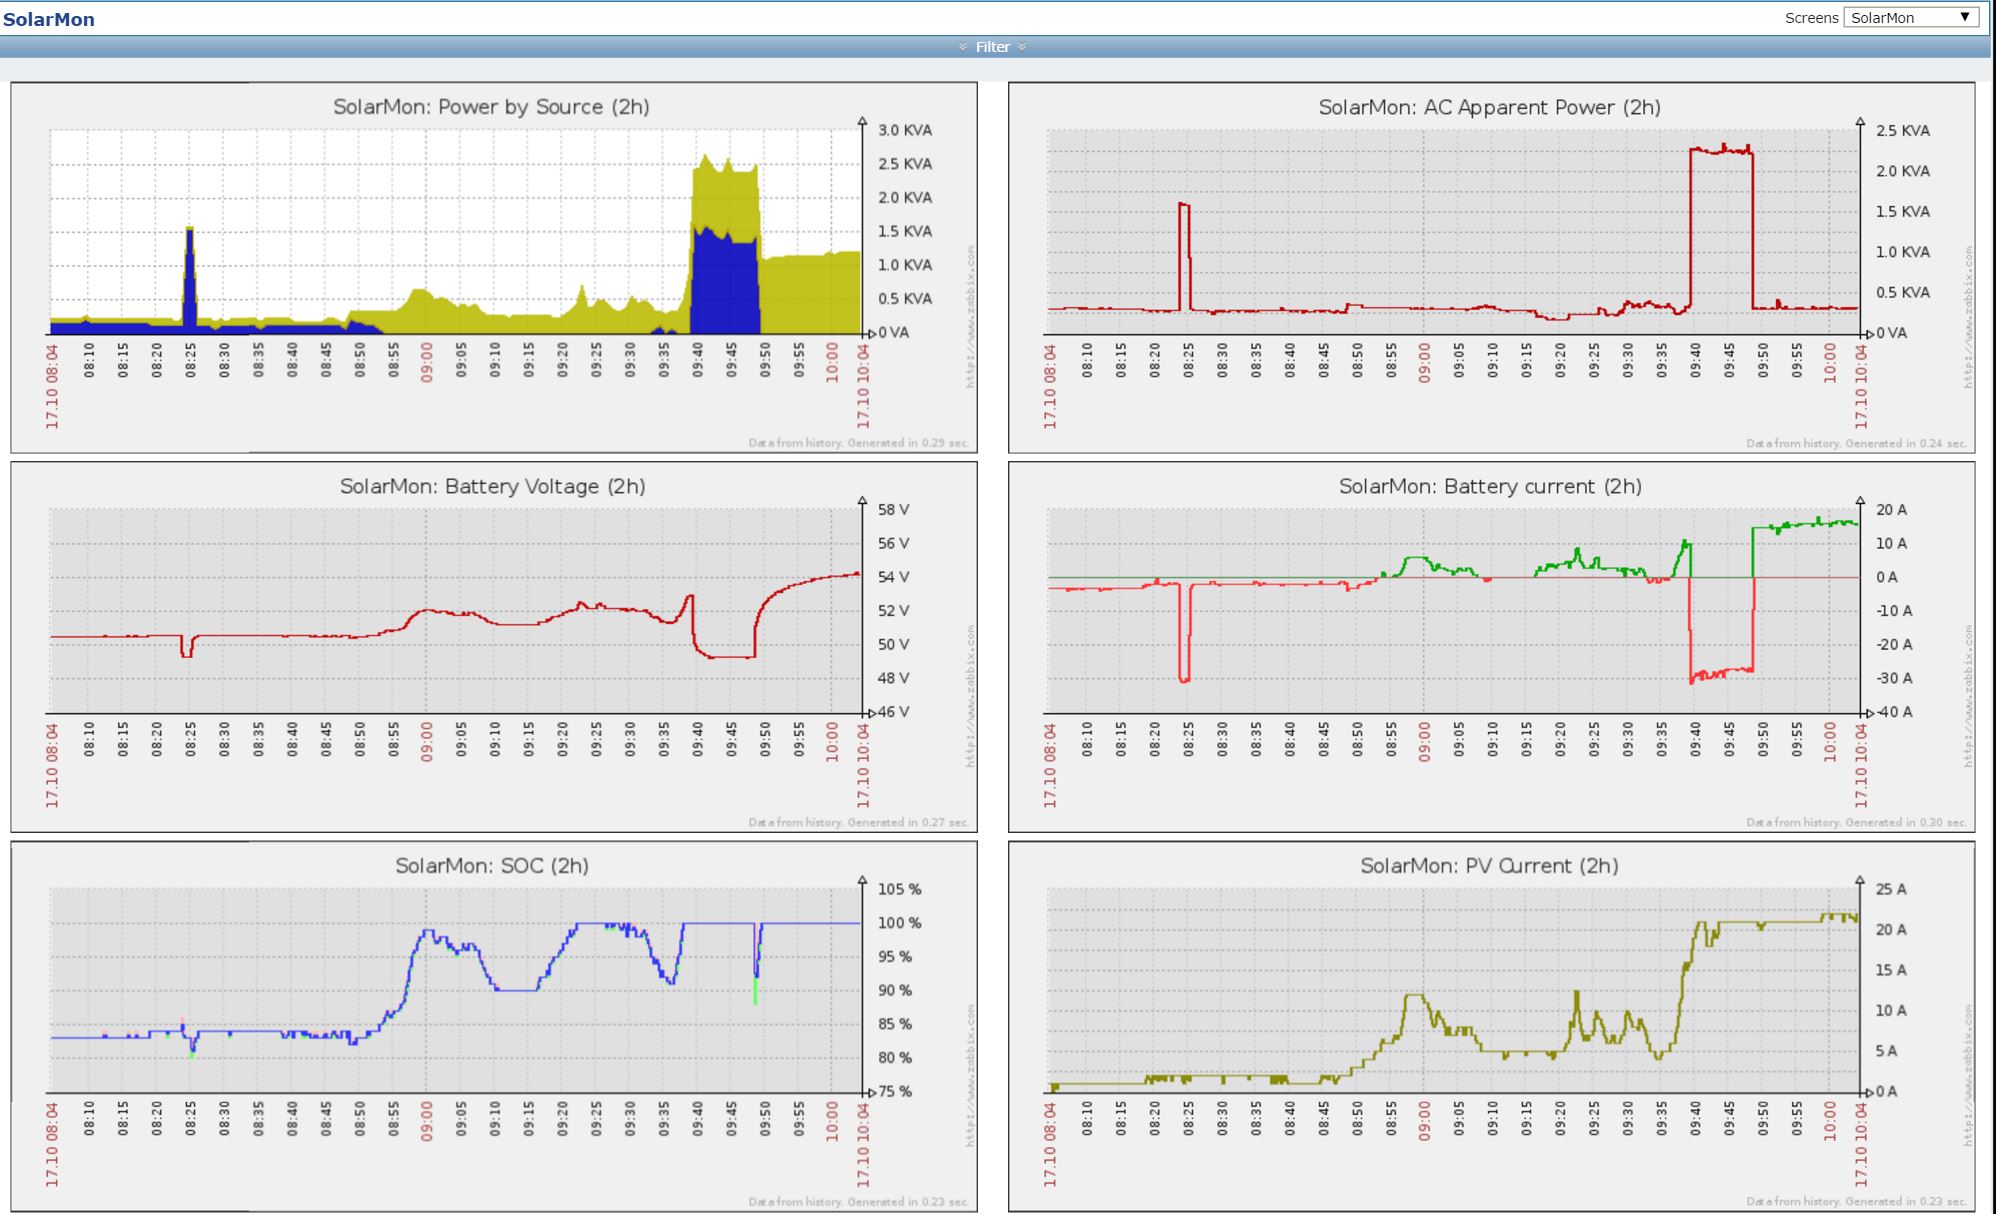The height and width of the screenshot is (1214, 1996).
Task: Open the SOC graph
Action: [494, 1026]
